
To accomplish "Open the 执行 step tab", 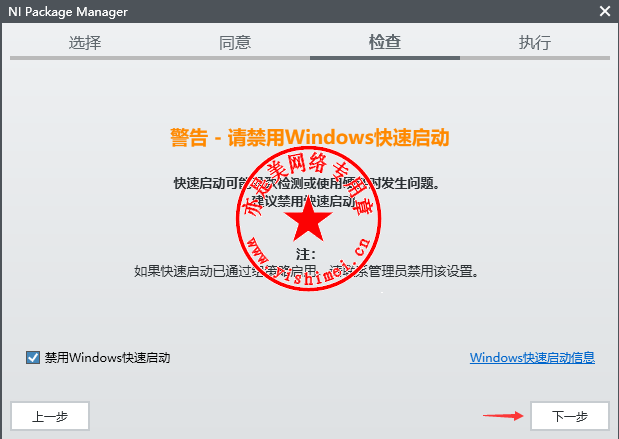I will coord(535,42).
